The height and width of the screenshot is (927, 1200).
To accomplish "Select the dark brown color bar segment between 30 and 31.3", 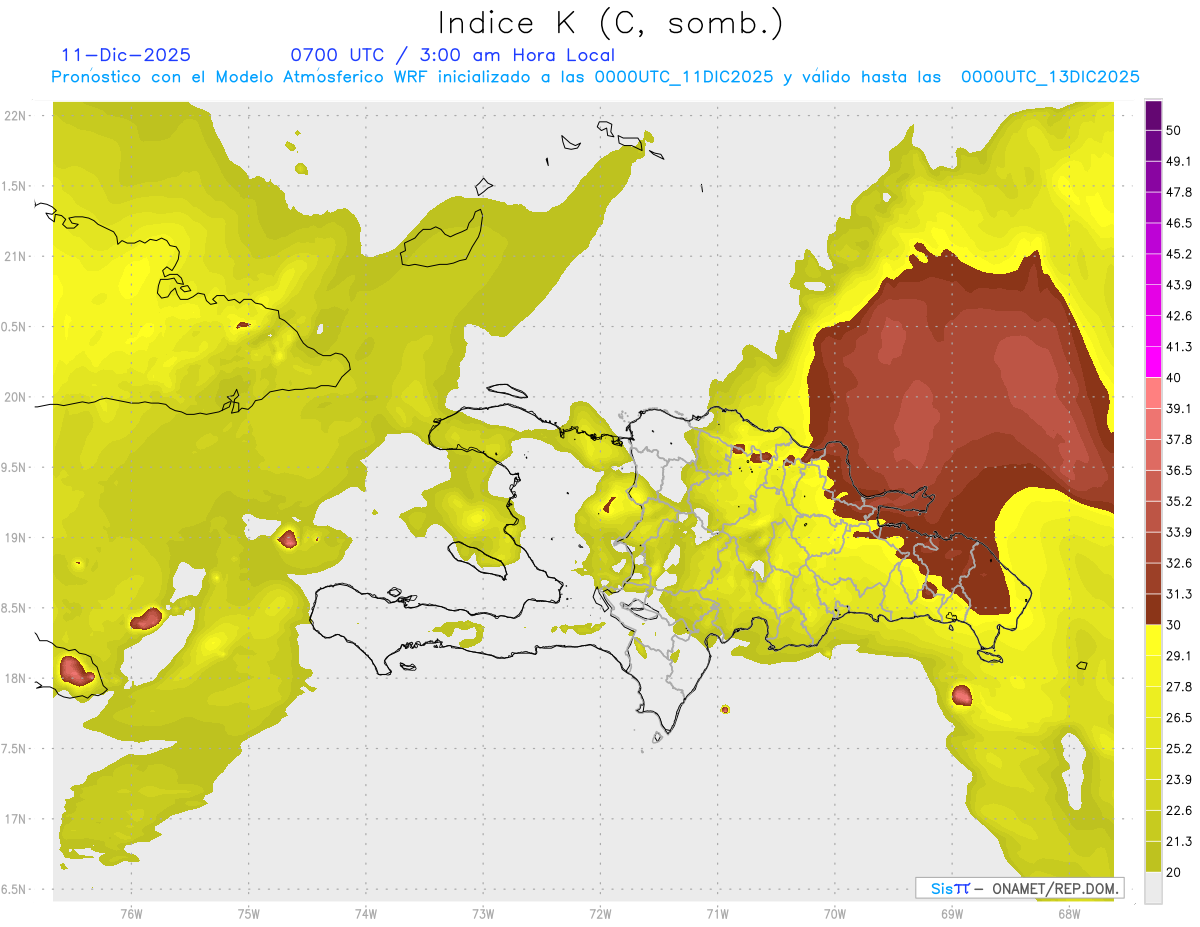I will pyautogui.click(x=1153, y=610).
